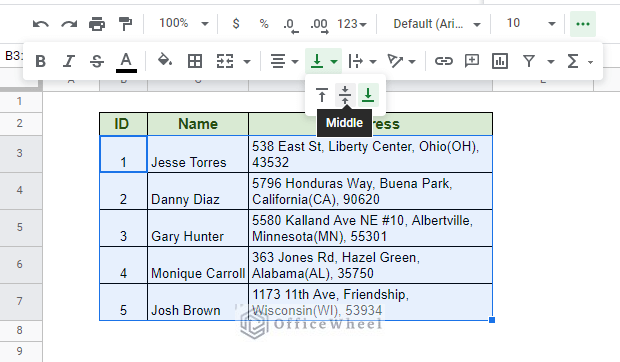Click the Undo arrow icon
The width and height of the screenshot is (620, 362).
click(41, 25)
